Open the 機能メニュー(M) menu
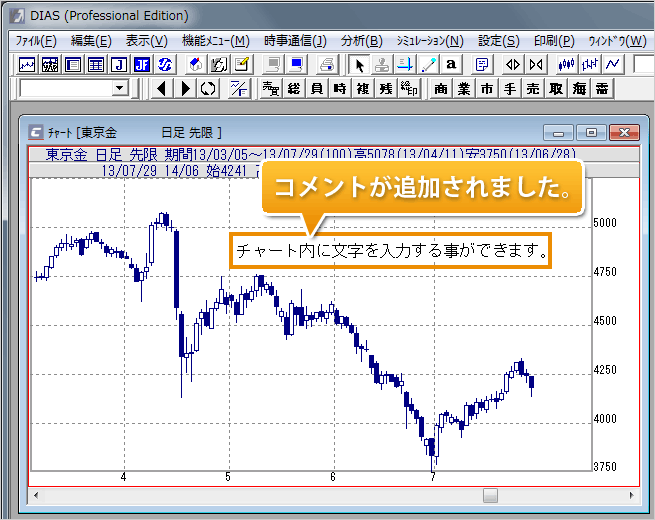This screenshot has height=520, width=655. (x=216, y=41)
